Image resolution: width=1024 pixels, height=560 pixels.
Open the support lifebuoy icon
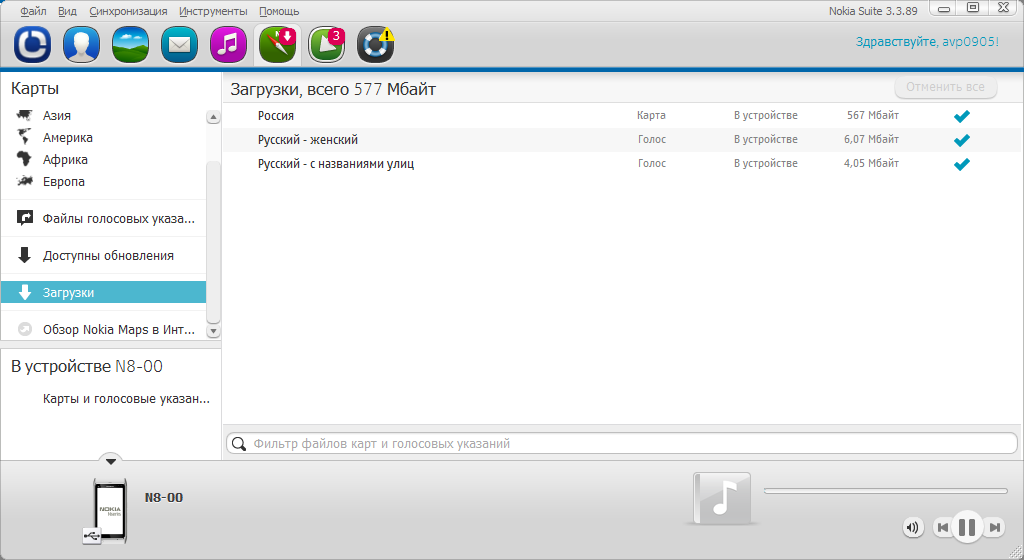375,45
